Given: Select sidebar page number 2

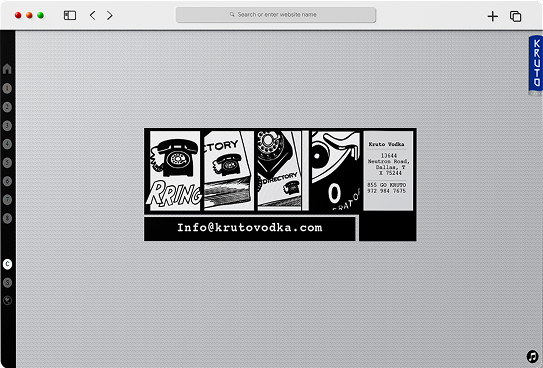Looking at the screenshot, I should tap(7, 107).
